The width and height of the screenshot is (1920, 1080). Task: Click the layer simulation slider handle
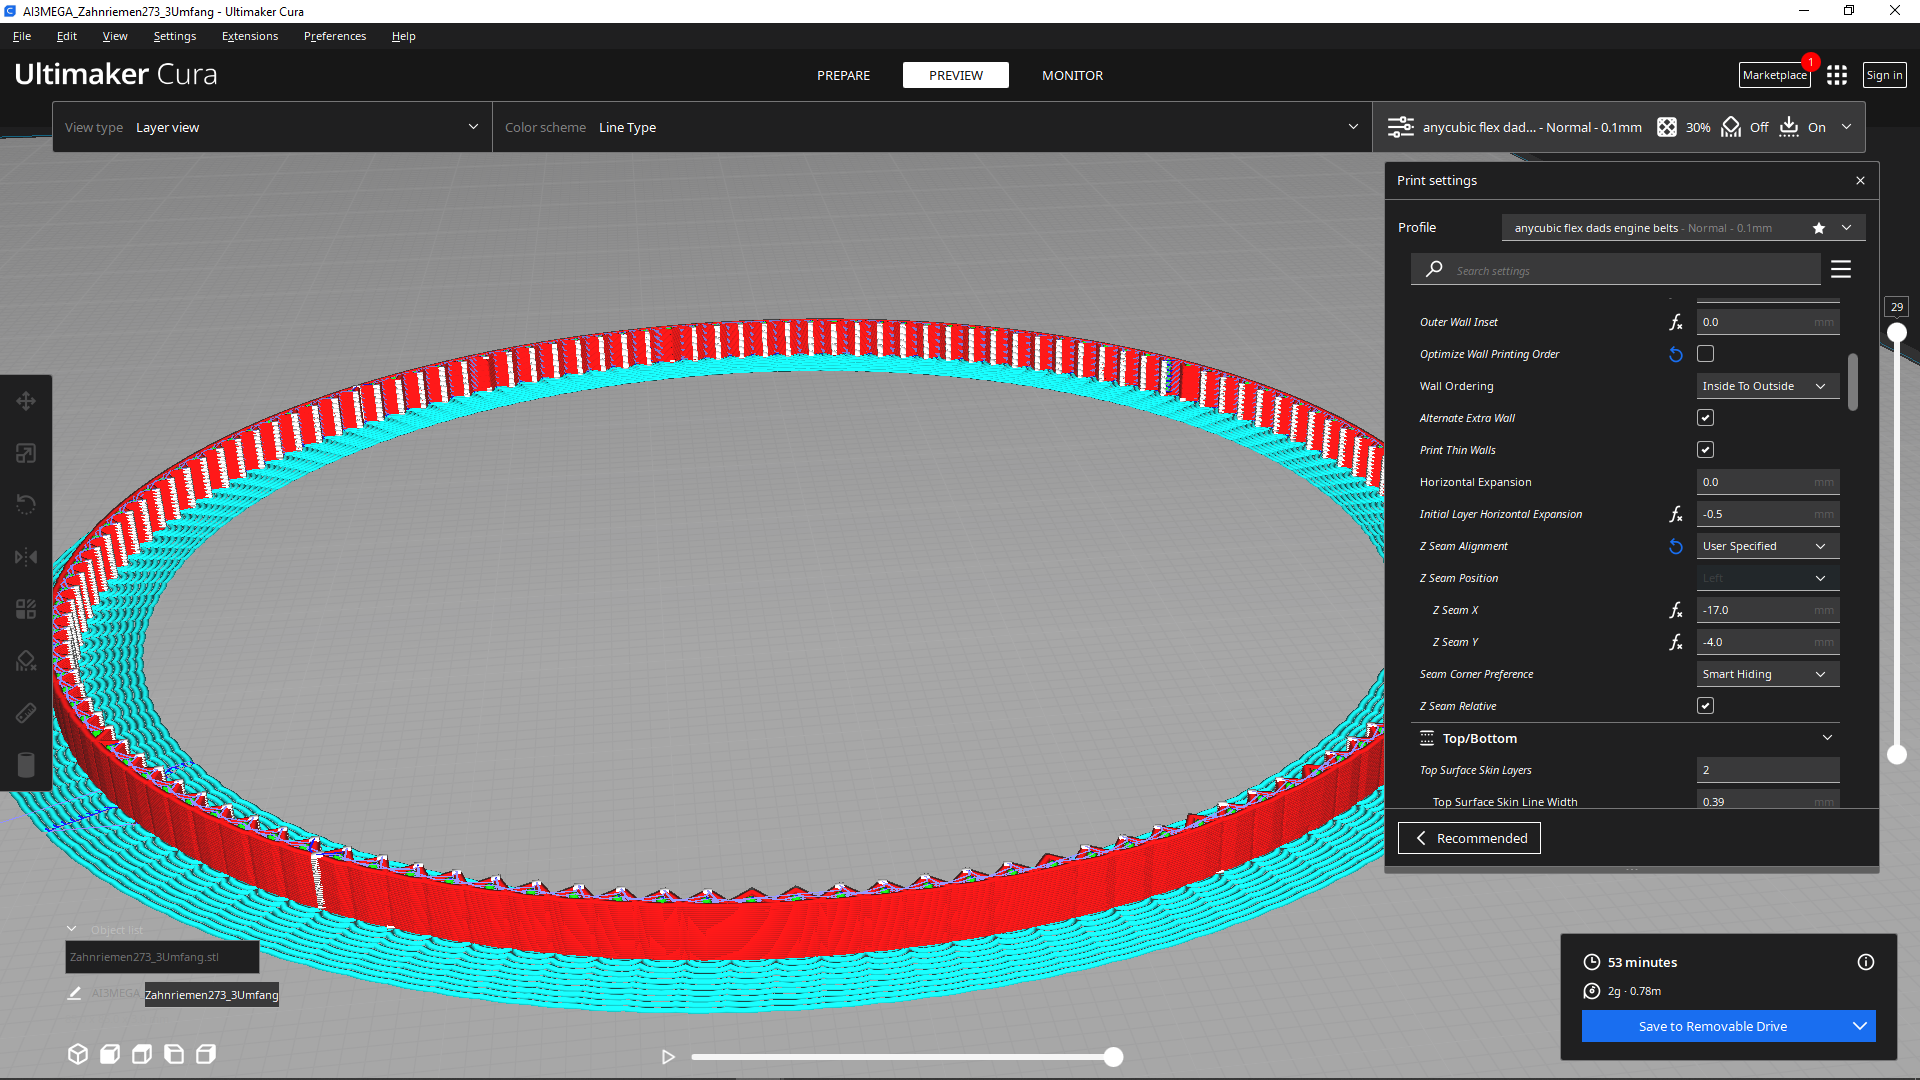click(x=1113, y=1057)
